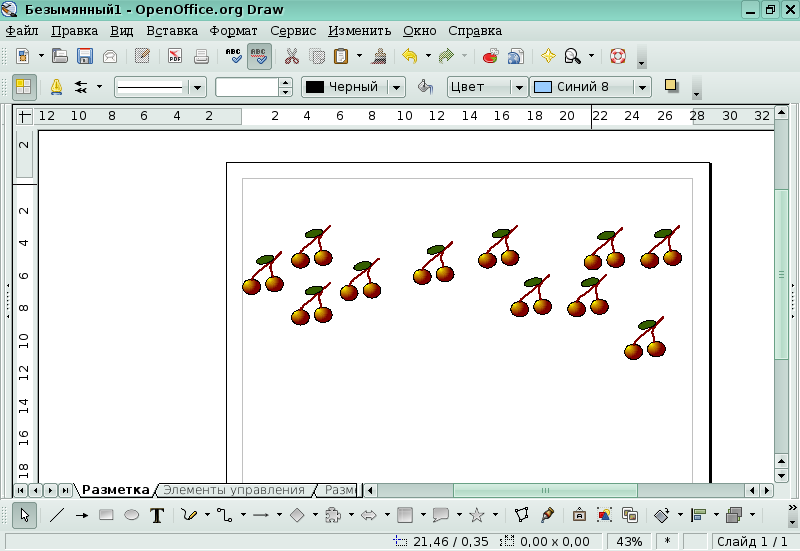The width and height of the screenshot is (800, 551).
Task: Click the 43% zoom value in status bar
Action: coord(629,541)
